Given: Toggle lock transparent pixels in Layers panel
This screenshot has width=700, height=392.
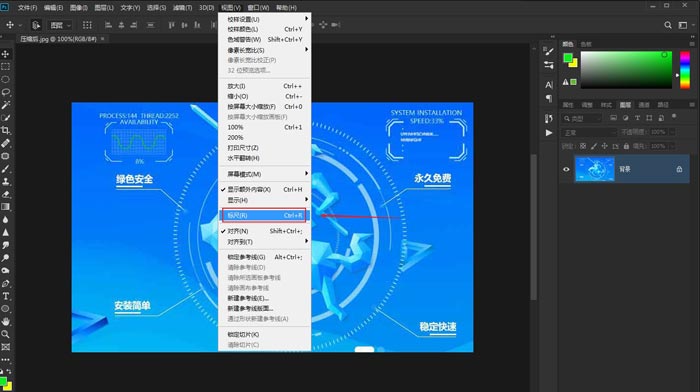Looking at the screenshot, I should pos(583,146).
